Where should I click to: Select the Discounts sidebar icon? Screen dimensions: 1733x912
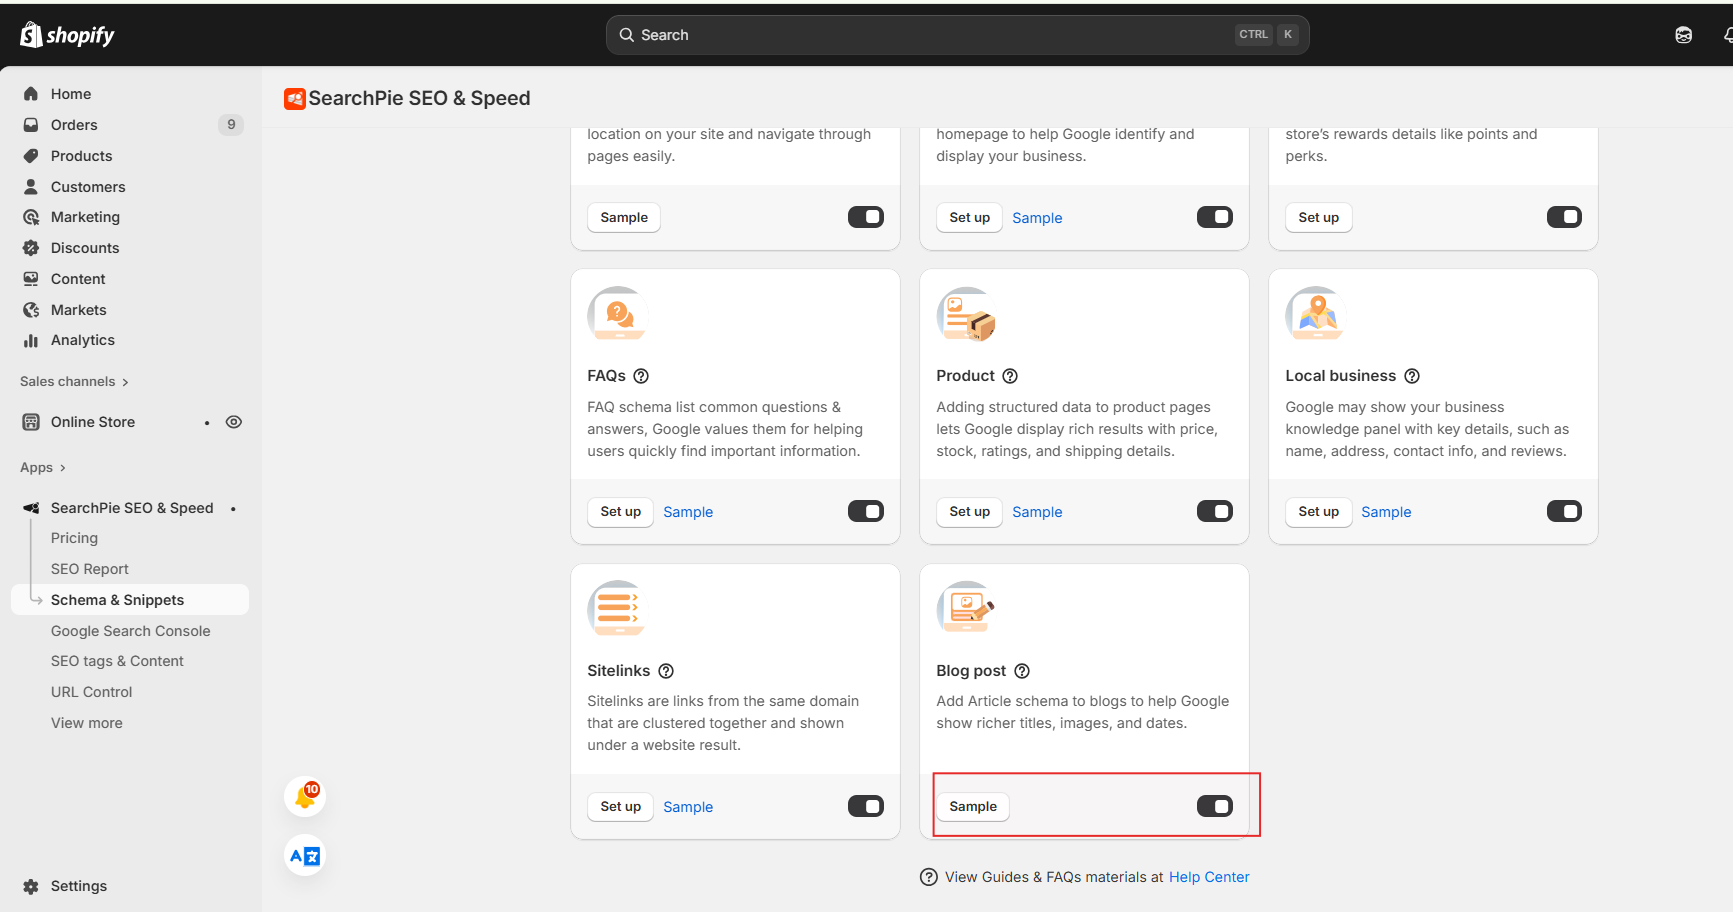[x=31, y=247]
